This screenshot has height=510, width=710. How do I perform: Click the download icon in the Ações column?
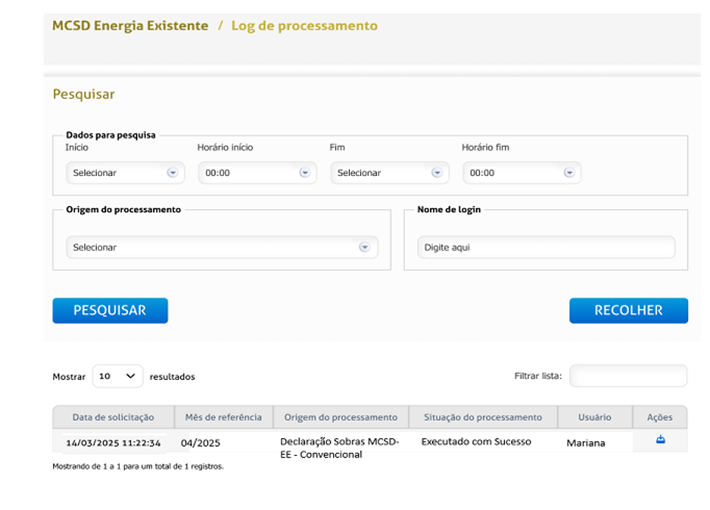pyautogui.click(x=660, y=440)
